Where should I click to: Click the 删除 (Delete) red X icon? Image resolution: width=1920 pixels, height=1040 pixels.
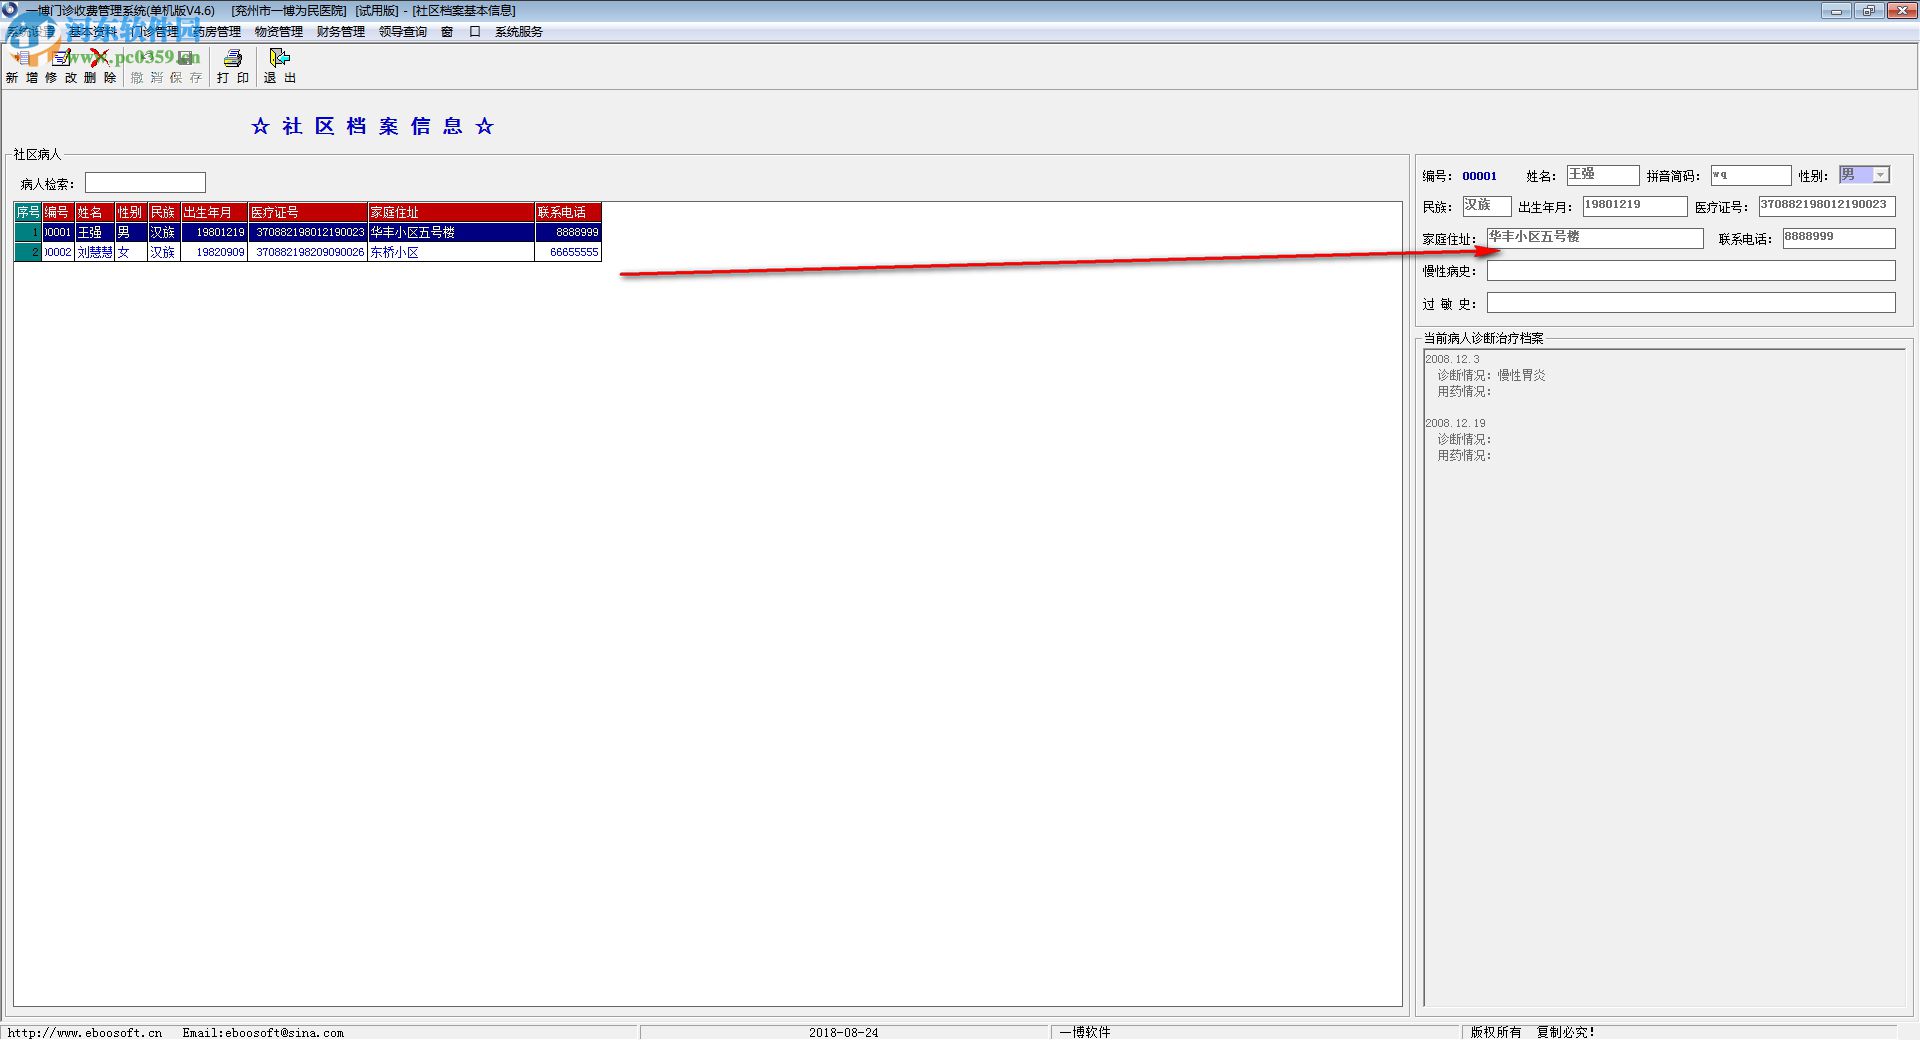pos(99,58)
